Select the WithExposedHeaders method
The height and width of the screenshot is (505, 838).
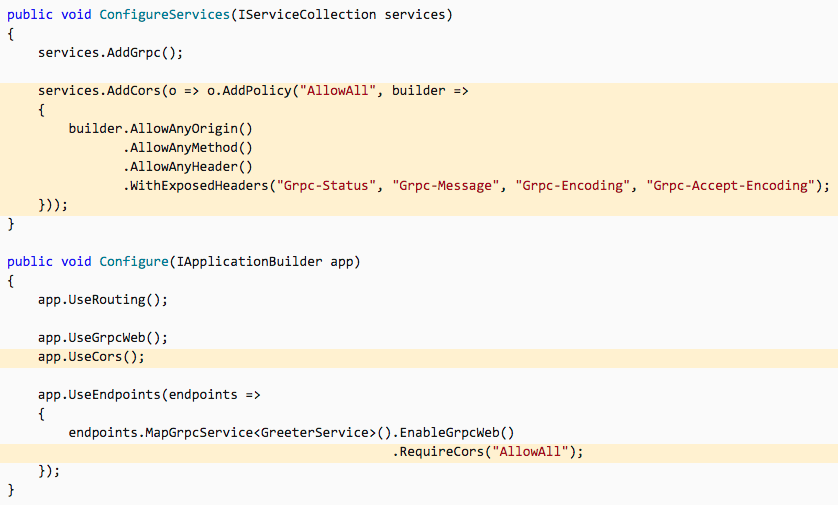199,185
